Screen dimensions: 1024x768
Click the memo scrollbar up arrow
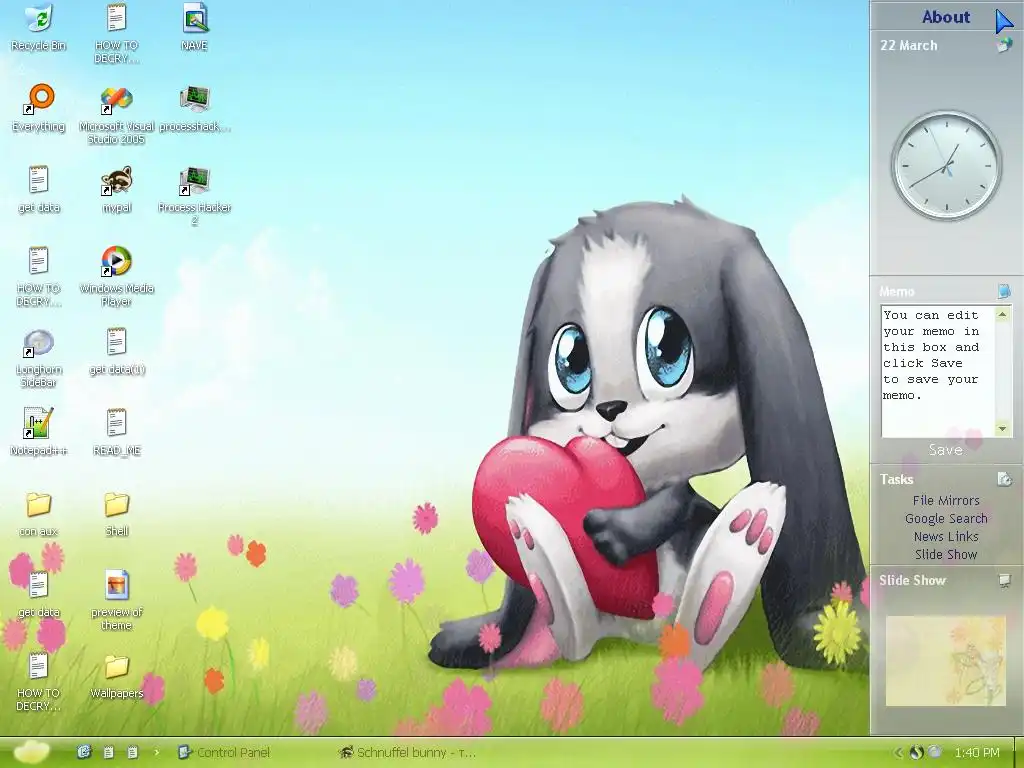(1002, 314)
